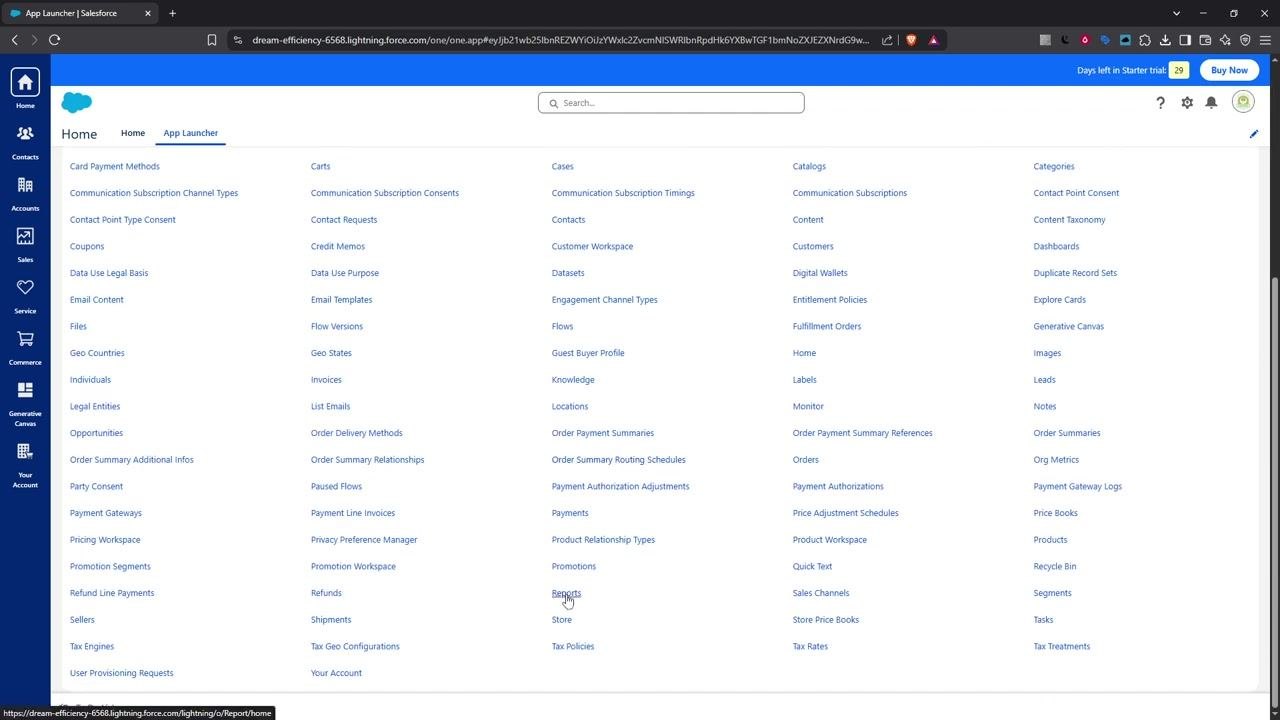Click the Search input field

[x=671, y=102]
